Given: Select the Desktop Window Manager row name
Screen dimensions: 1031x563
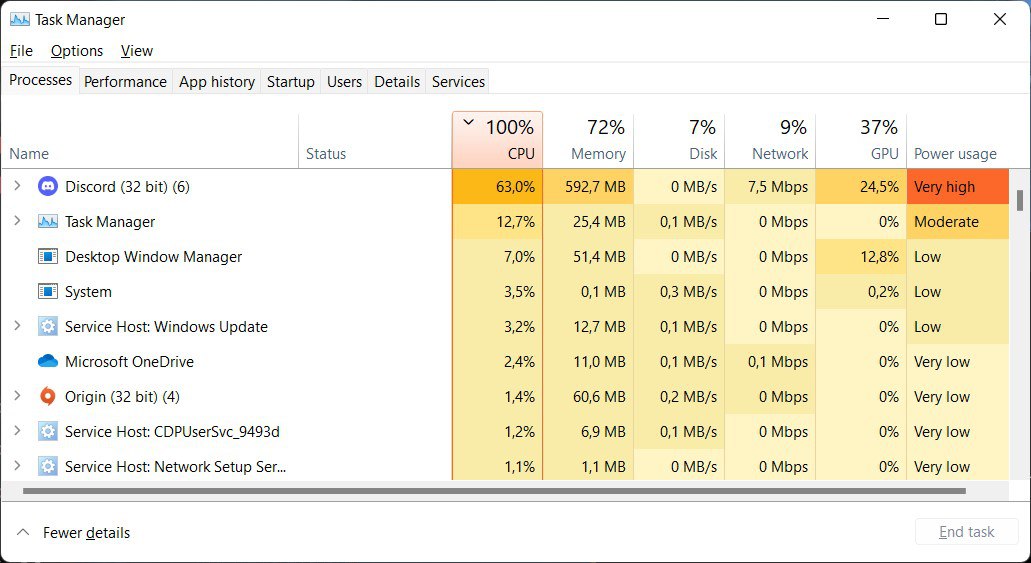Looking at the screenshot, I should [x=153, y=257].
